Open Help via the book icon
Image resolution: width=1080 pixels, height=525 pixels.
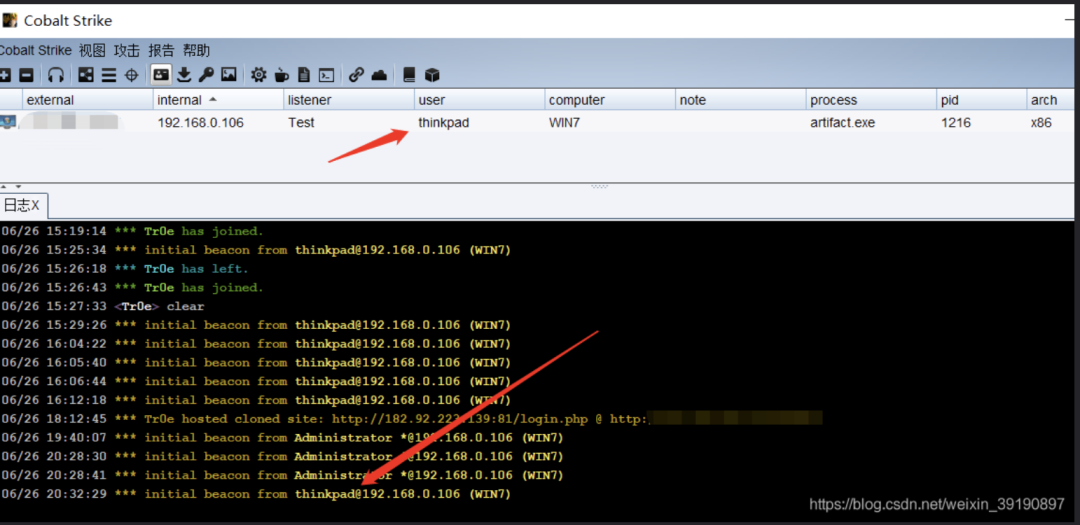coord(409,74)
